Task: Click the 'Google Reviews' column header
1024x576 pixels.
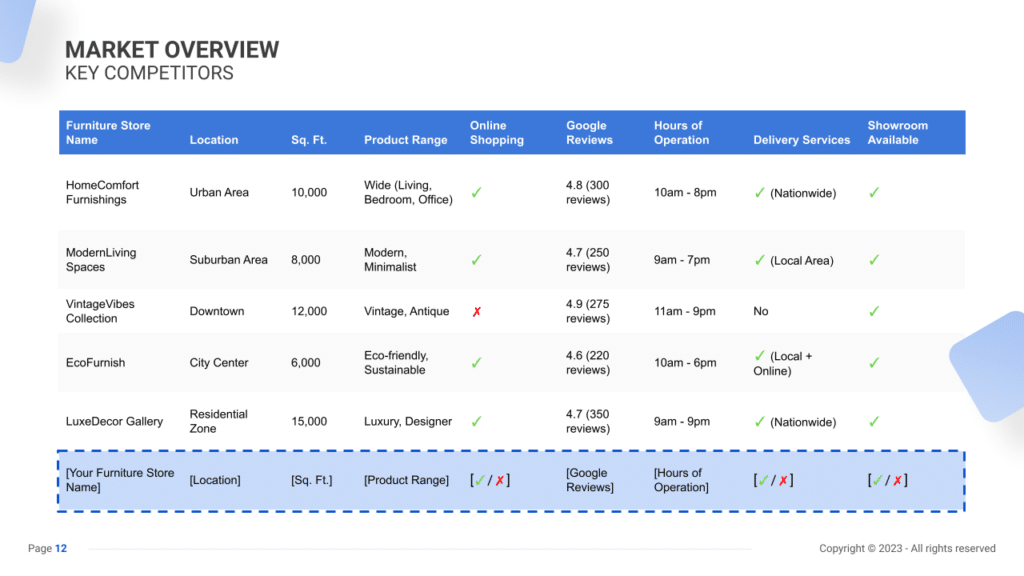Action: coord(589,133)
